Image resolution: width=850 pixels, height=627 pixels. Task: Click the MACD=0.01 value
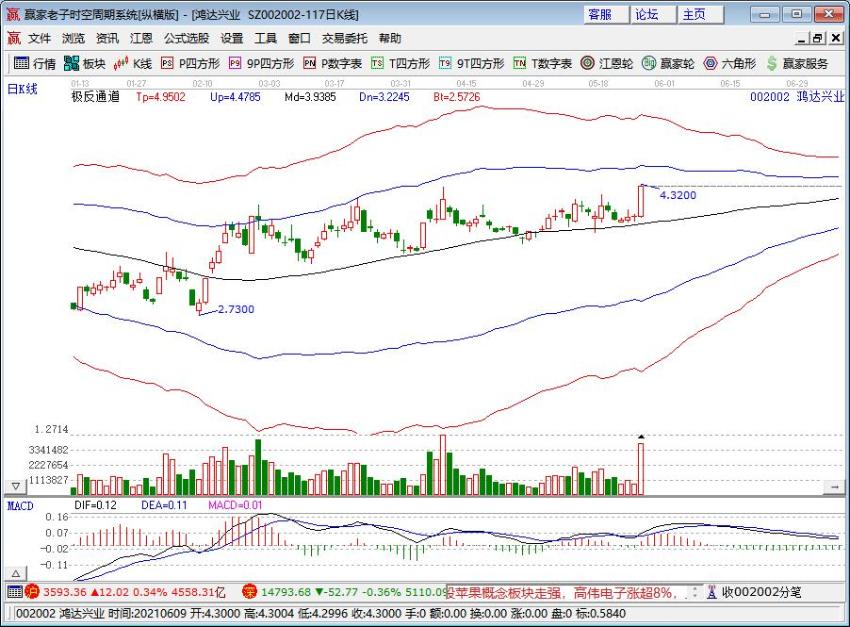tap(235, 505)
